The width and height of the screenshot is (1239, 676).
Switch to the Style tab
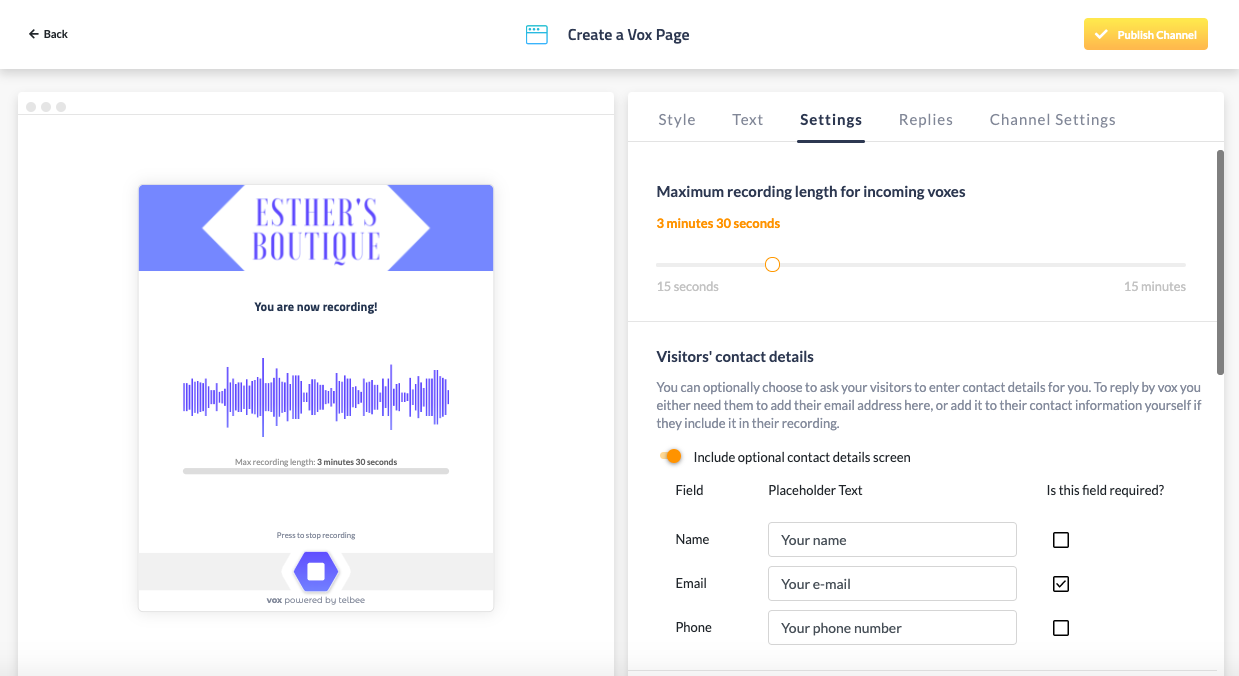pos(677,120)
